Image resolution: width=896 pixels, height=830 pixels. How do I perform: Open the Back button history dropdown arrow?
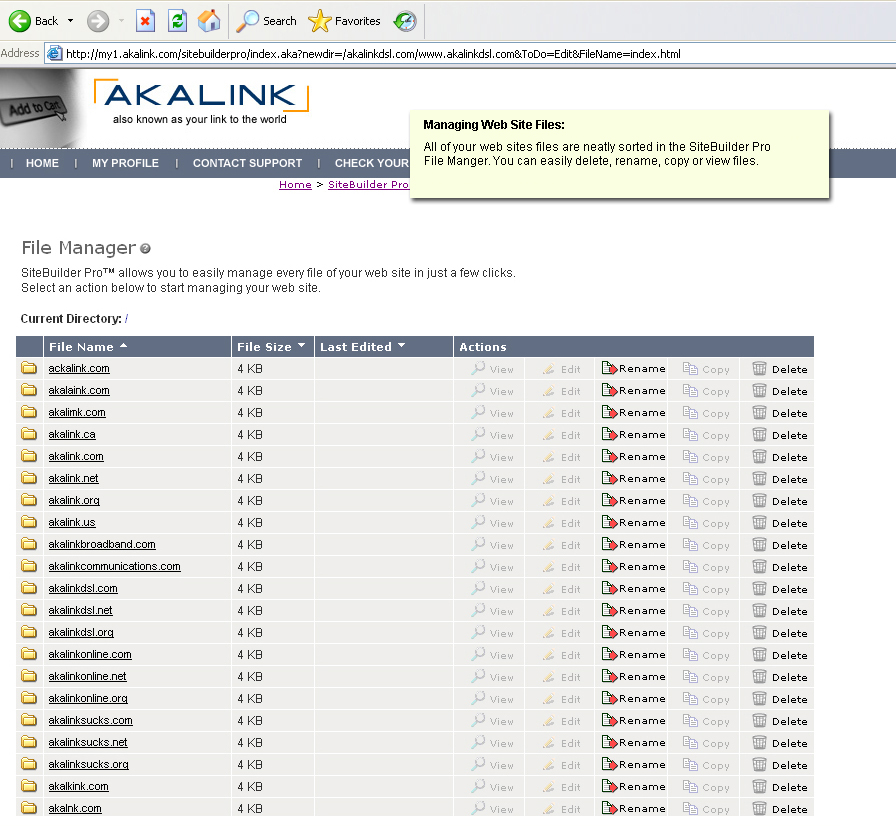(x=68, y=21)
